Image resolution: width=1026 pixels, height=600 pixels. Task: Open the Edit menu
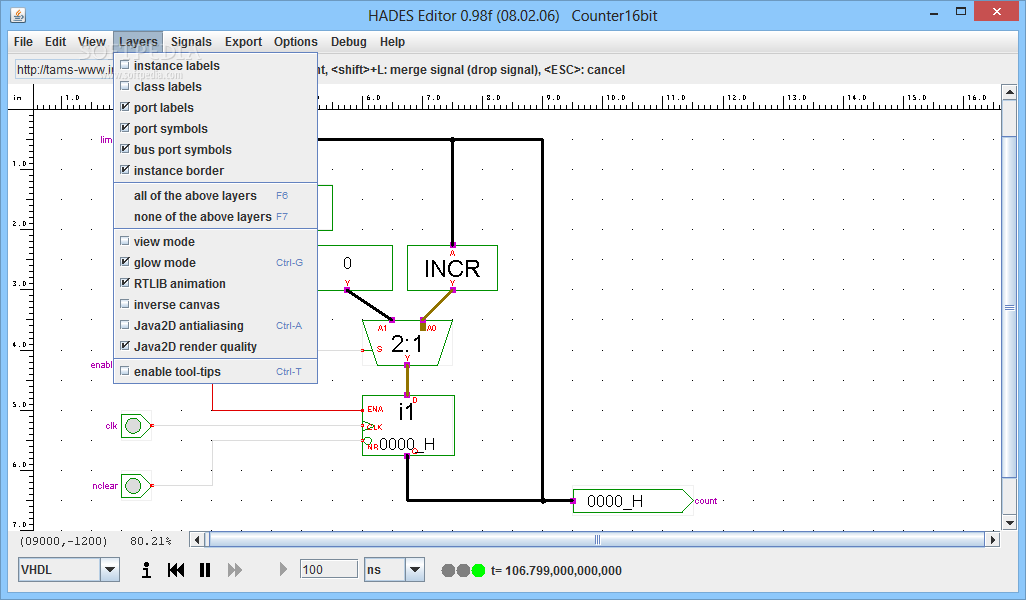tap(56, 42)
